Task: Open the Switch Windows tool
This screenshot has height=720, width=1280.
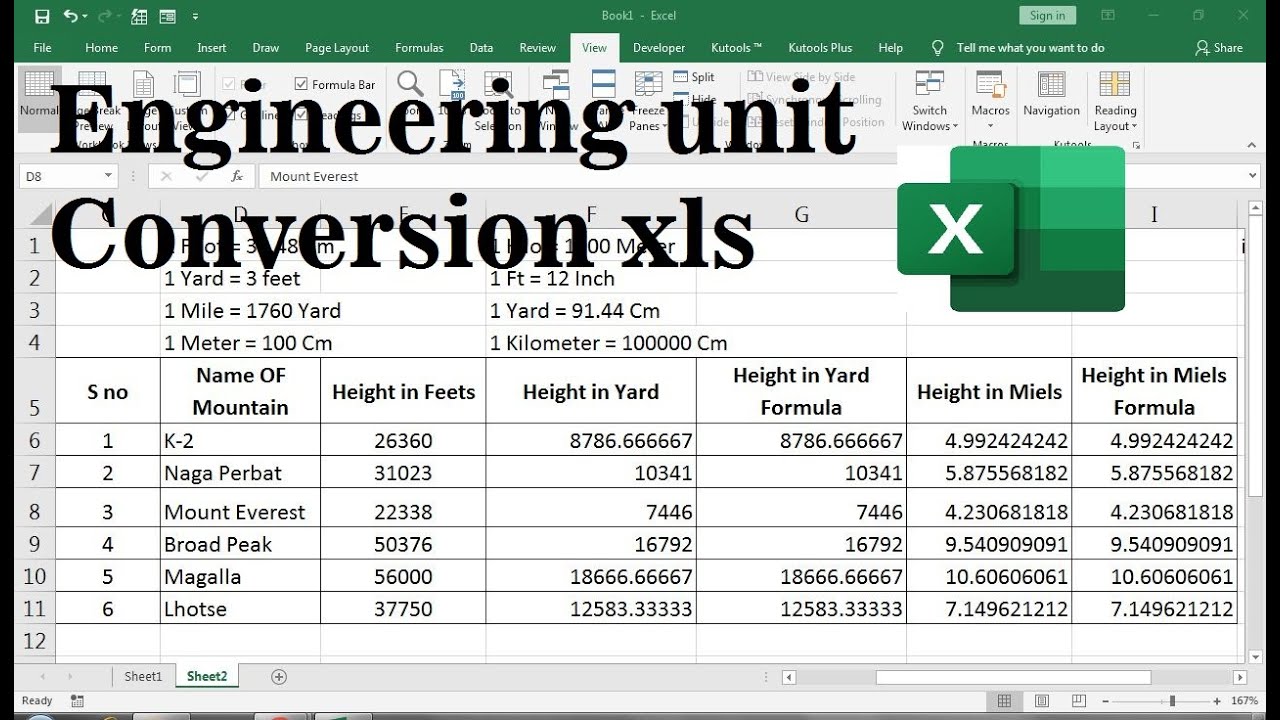Action: 930,101
